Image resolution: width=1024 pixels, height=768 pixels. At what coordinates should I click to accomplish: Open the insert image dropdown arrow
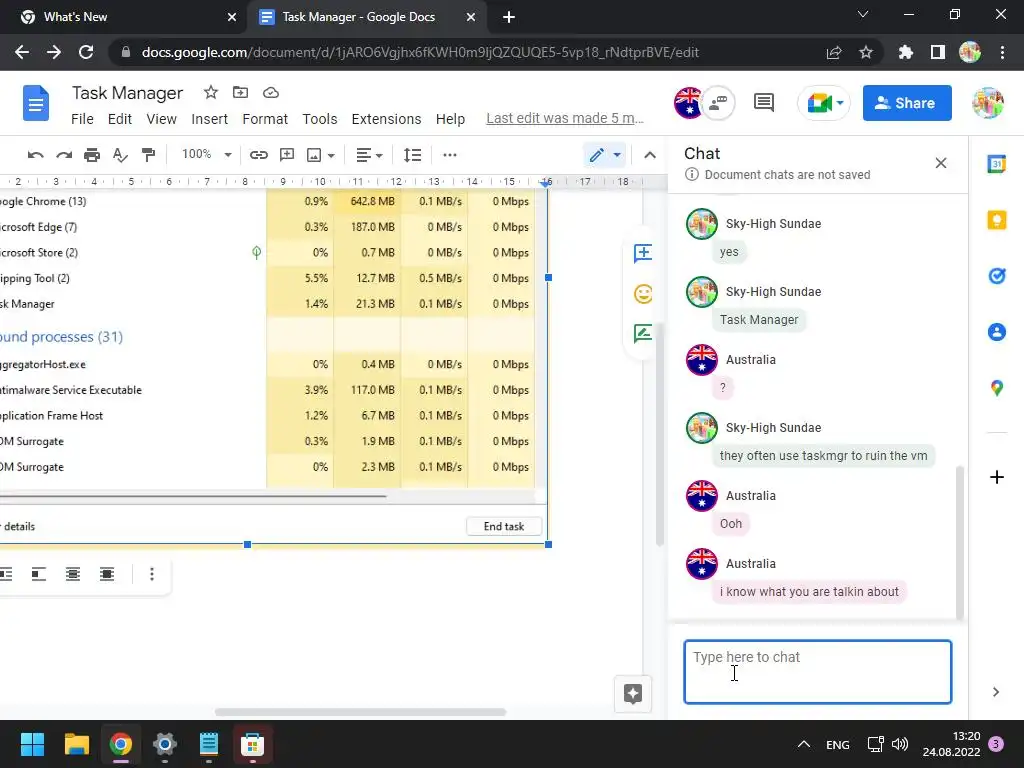coord(331,155)
